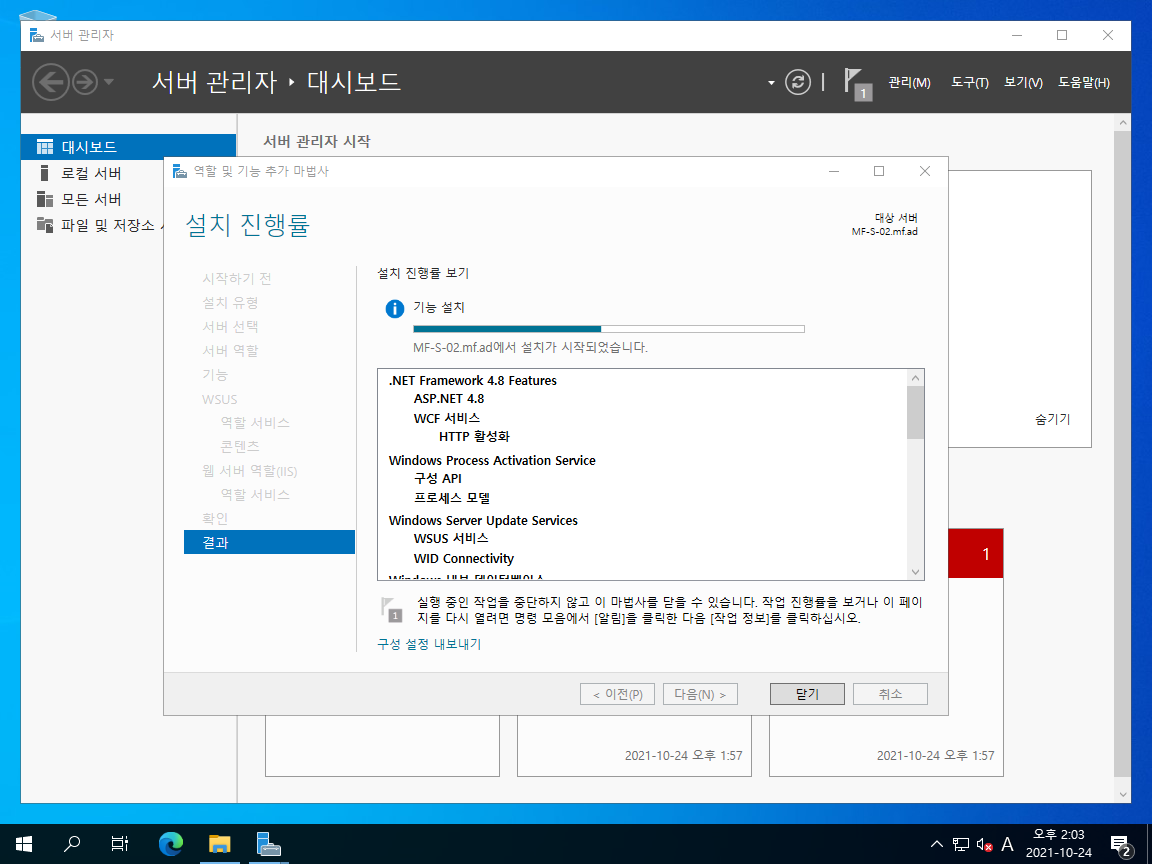Click 숨기기 link in Server Manager dashboard
This screenshot has height=864, width=1152.
(x=1052, y=420)
